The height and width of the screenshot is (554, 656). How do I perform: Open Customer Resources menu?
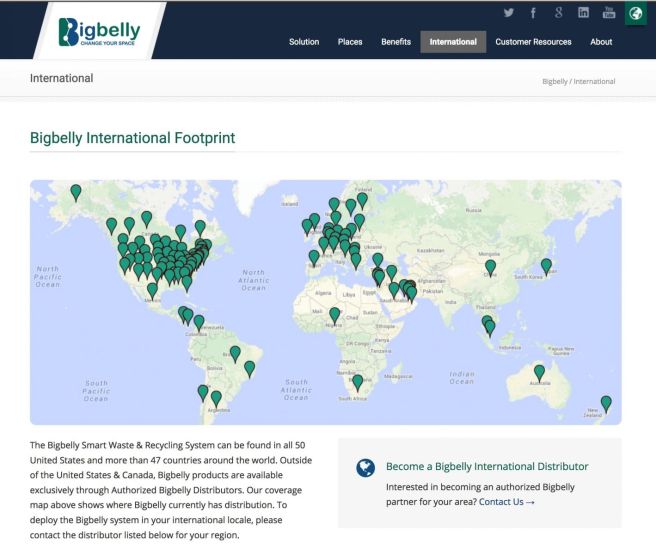[x=533, y=42]
